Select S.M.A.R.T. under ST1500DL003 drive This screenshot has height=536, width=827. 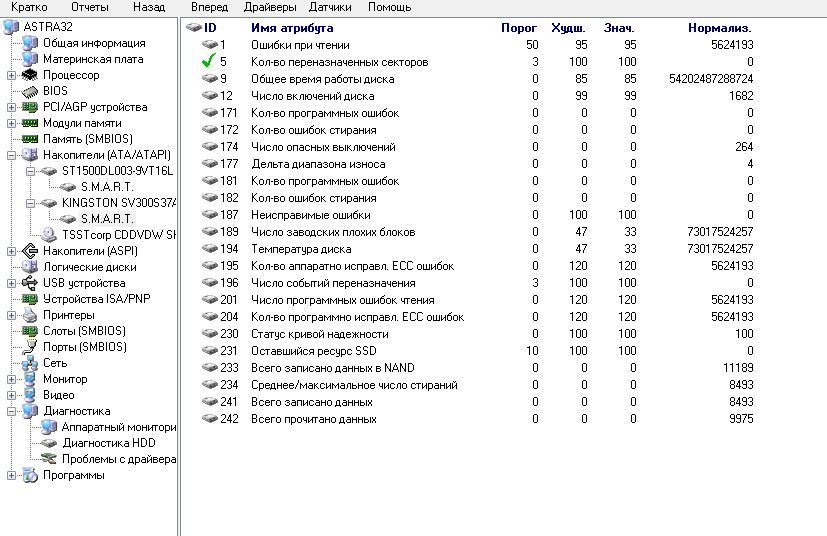(x=107, y=187)
